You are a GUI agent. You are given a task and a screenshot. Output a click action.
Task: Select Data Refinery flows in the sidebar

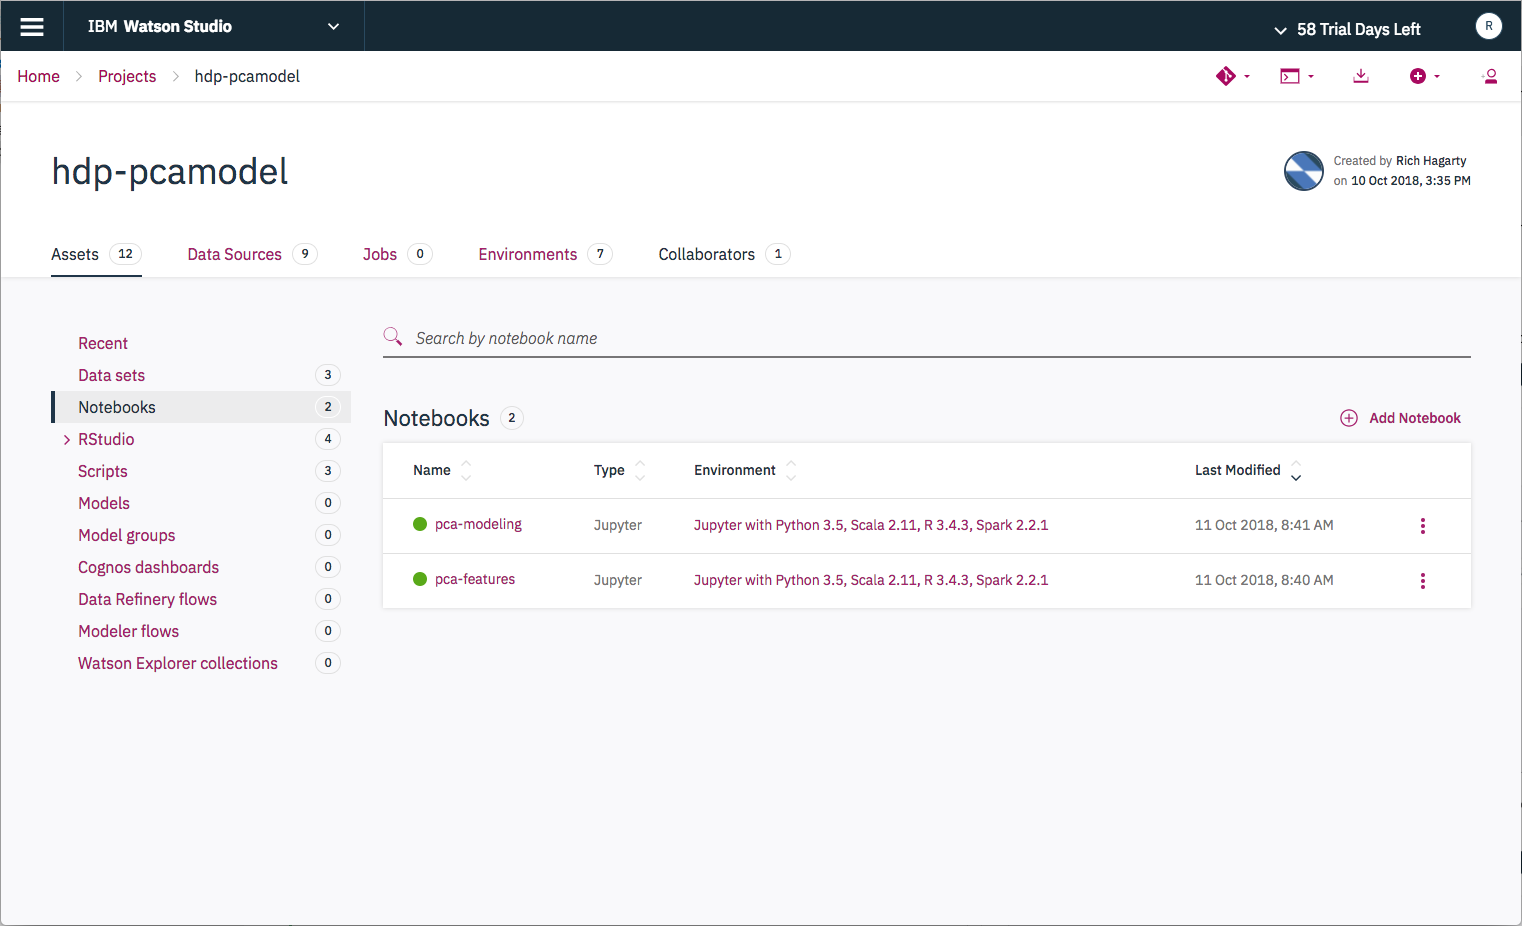point(147,599)
